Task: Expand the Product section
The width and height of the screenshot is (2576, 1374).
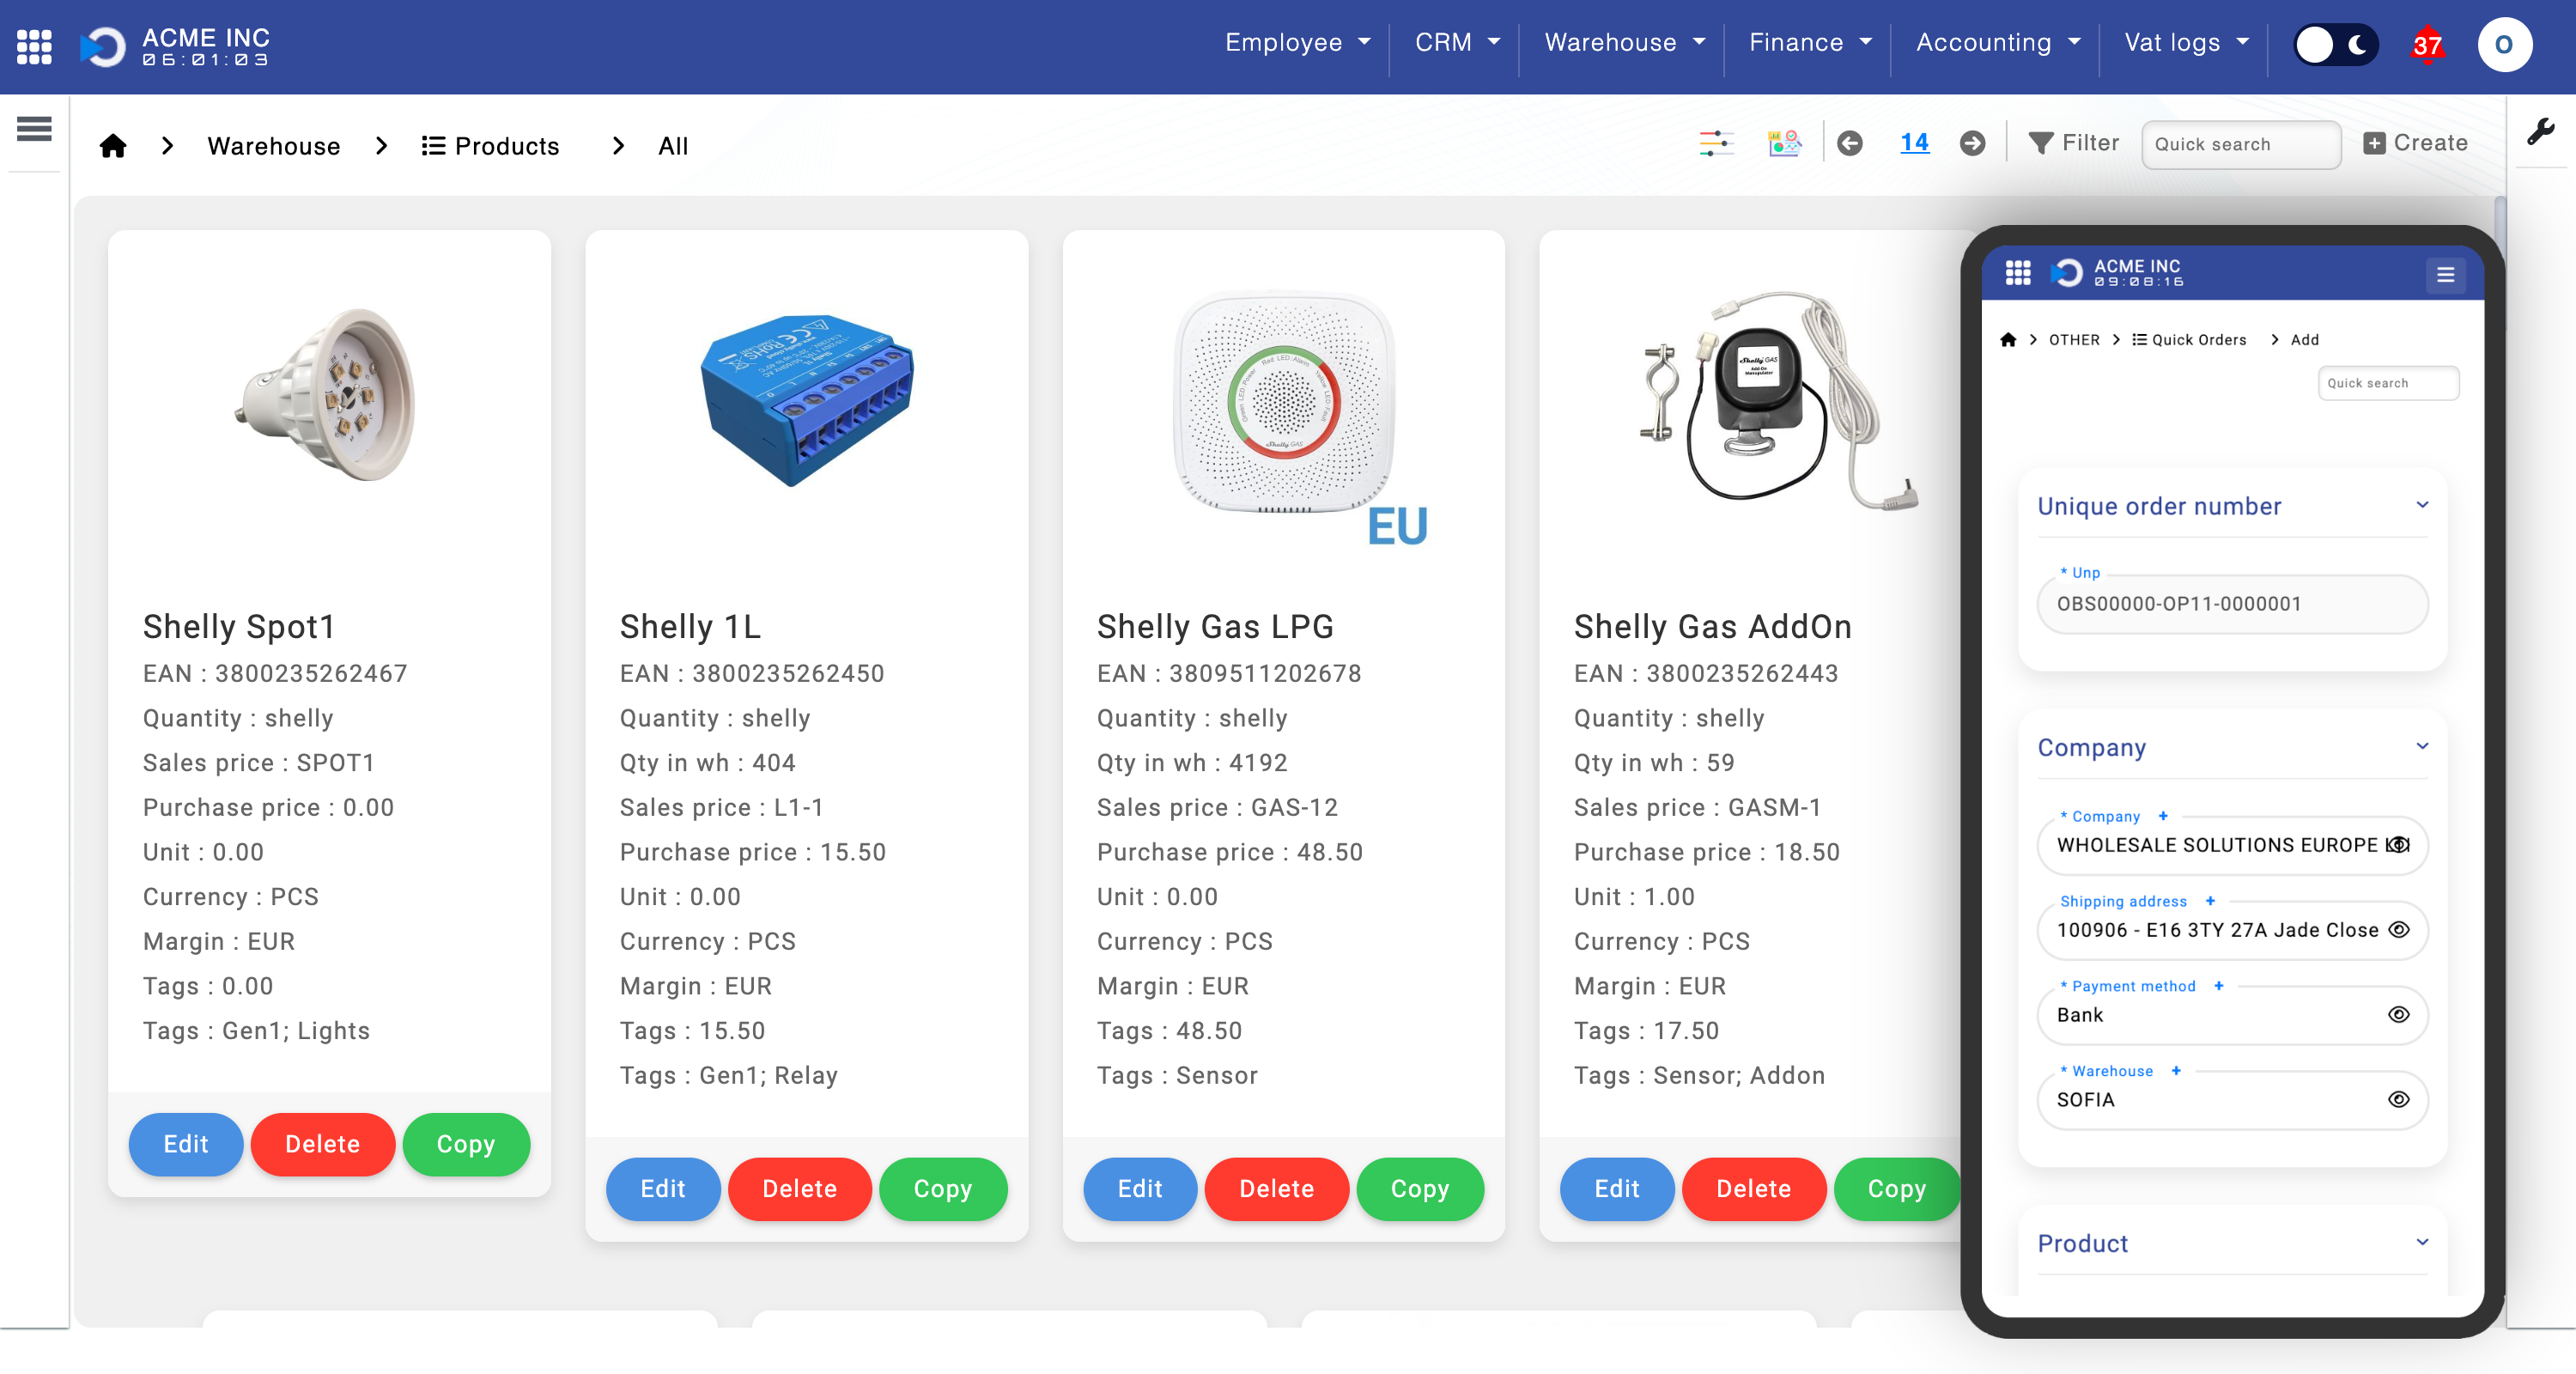Action: pos(2421,1242)
